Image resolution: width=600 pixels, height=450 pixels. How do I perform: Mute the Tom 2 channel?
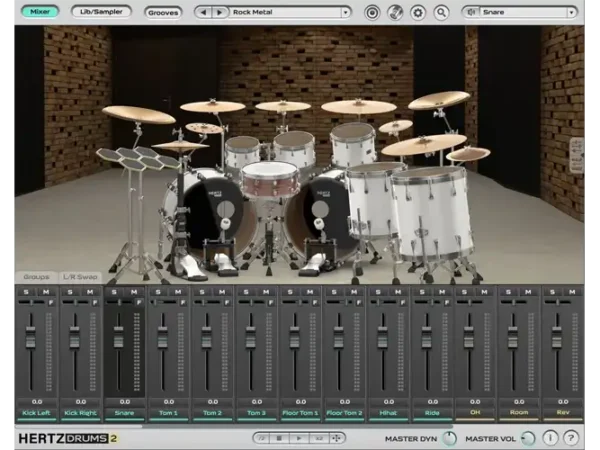pyautogui.click(x=222, y=292)
